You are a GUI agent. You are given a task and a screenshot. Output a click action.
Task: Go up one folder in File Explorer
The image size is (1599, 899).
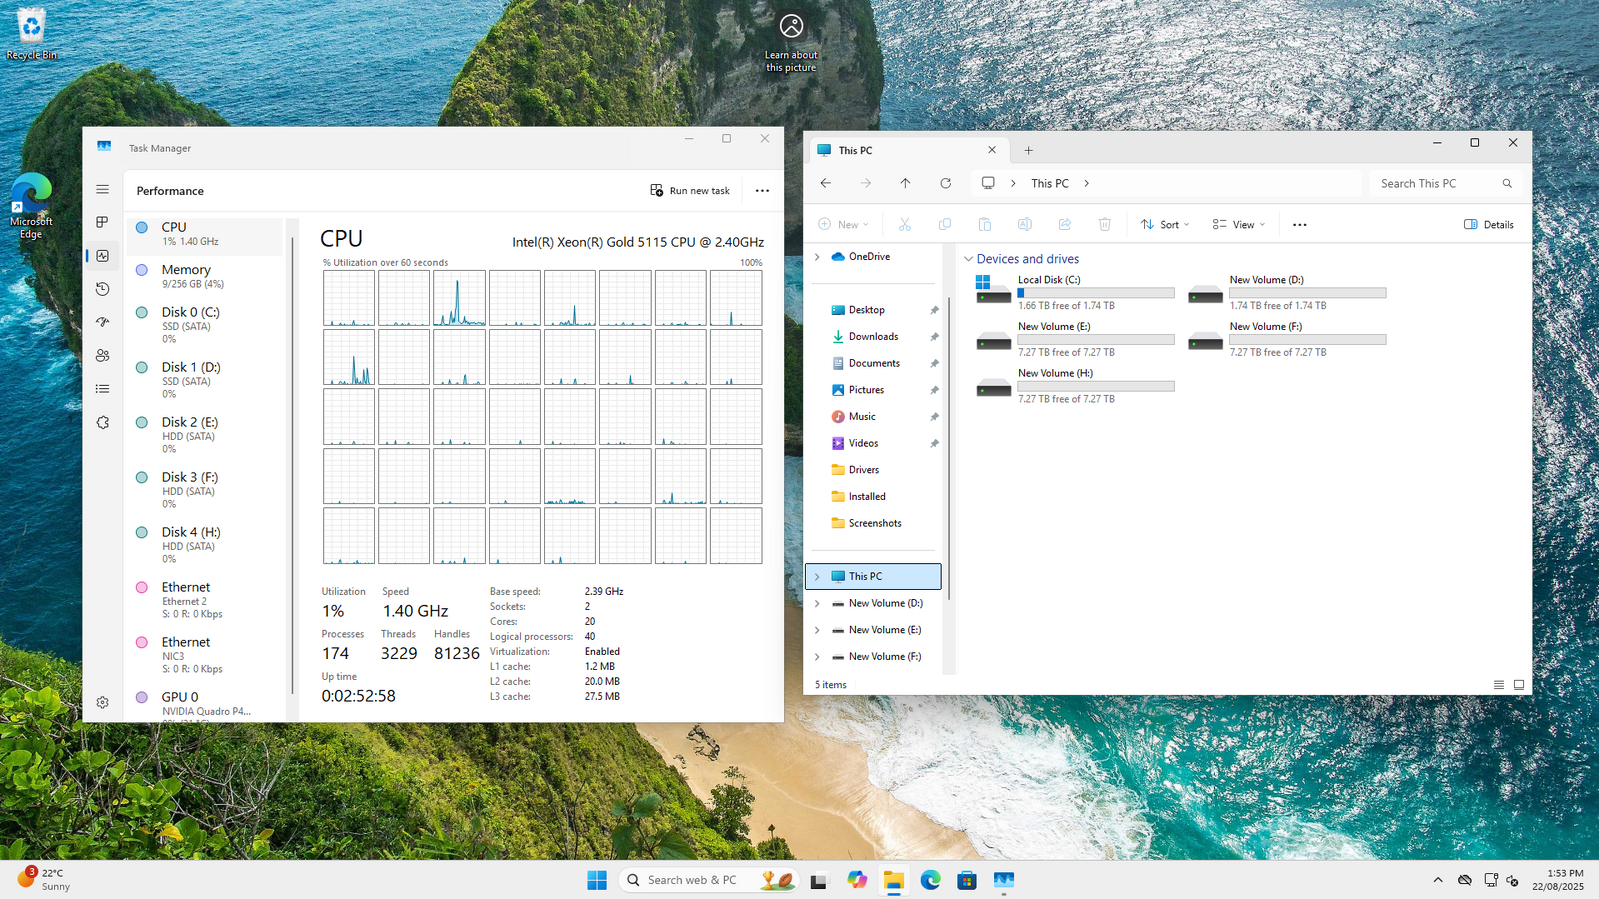(905, 183)
